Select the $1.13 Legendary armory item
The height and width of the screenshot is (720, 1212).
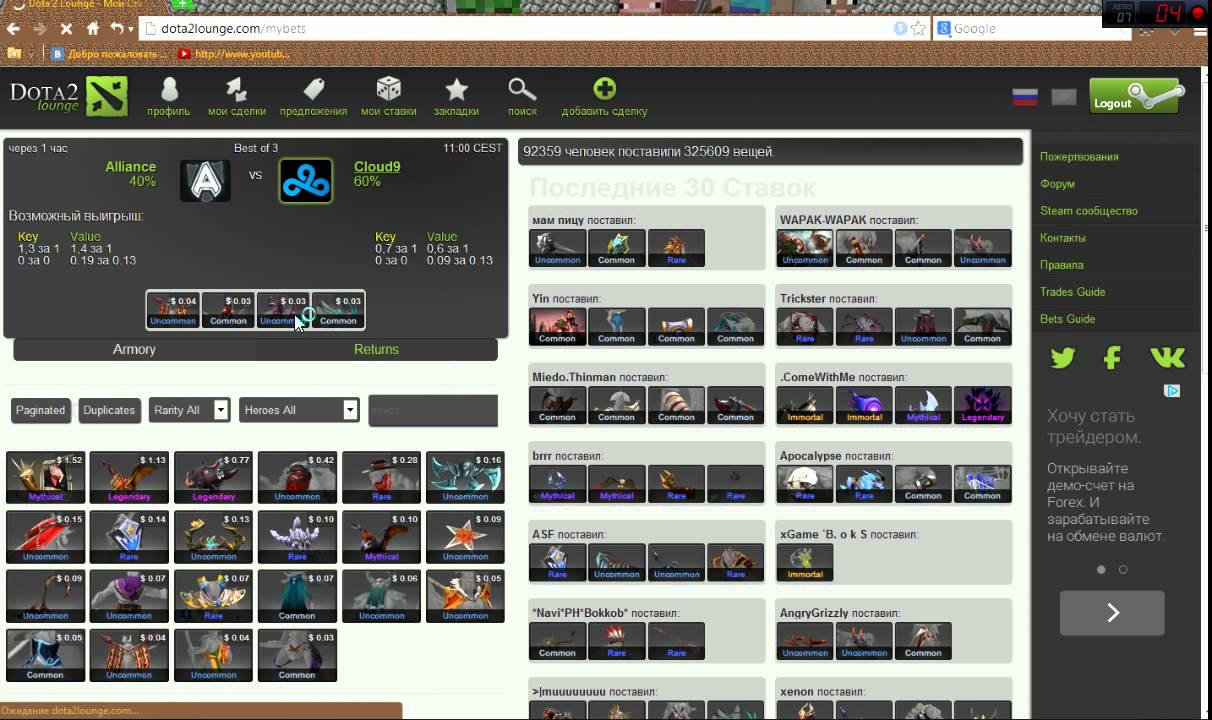[x=129, y=477]
